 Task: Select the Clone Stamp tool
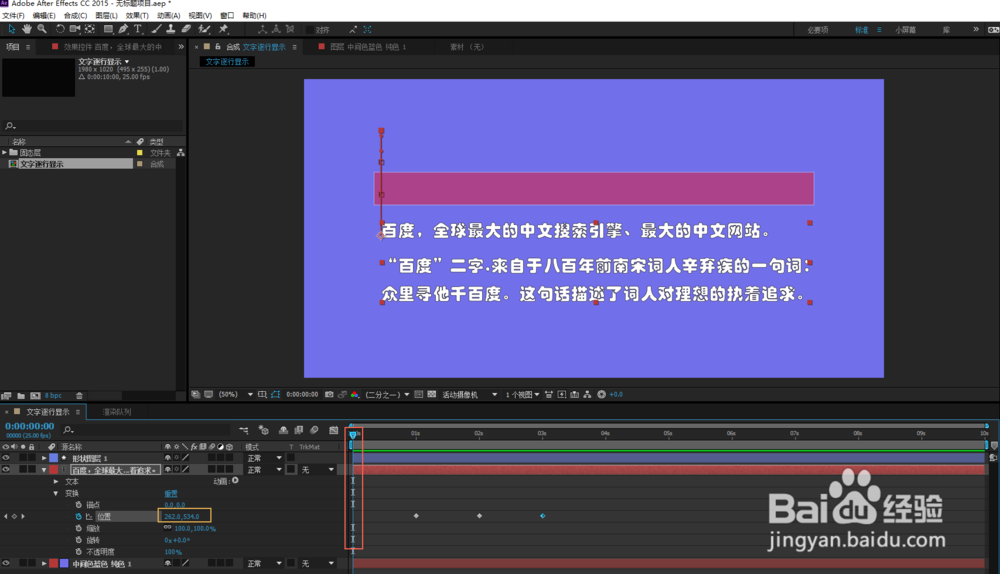(171, 29)
